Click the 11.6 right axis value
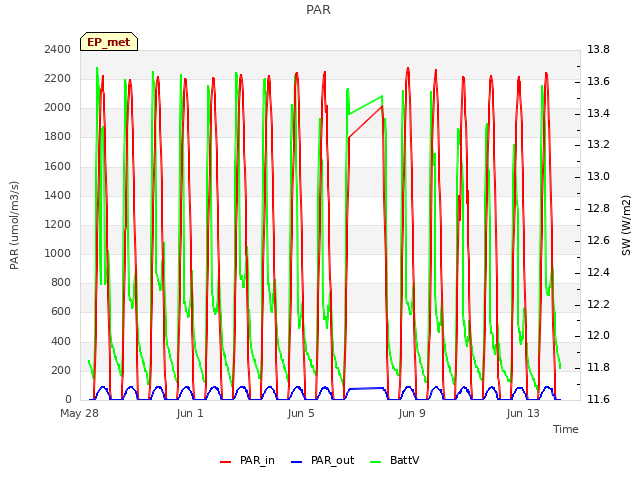Screen dimensions: 640x480 (x=598, y=399)
